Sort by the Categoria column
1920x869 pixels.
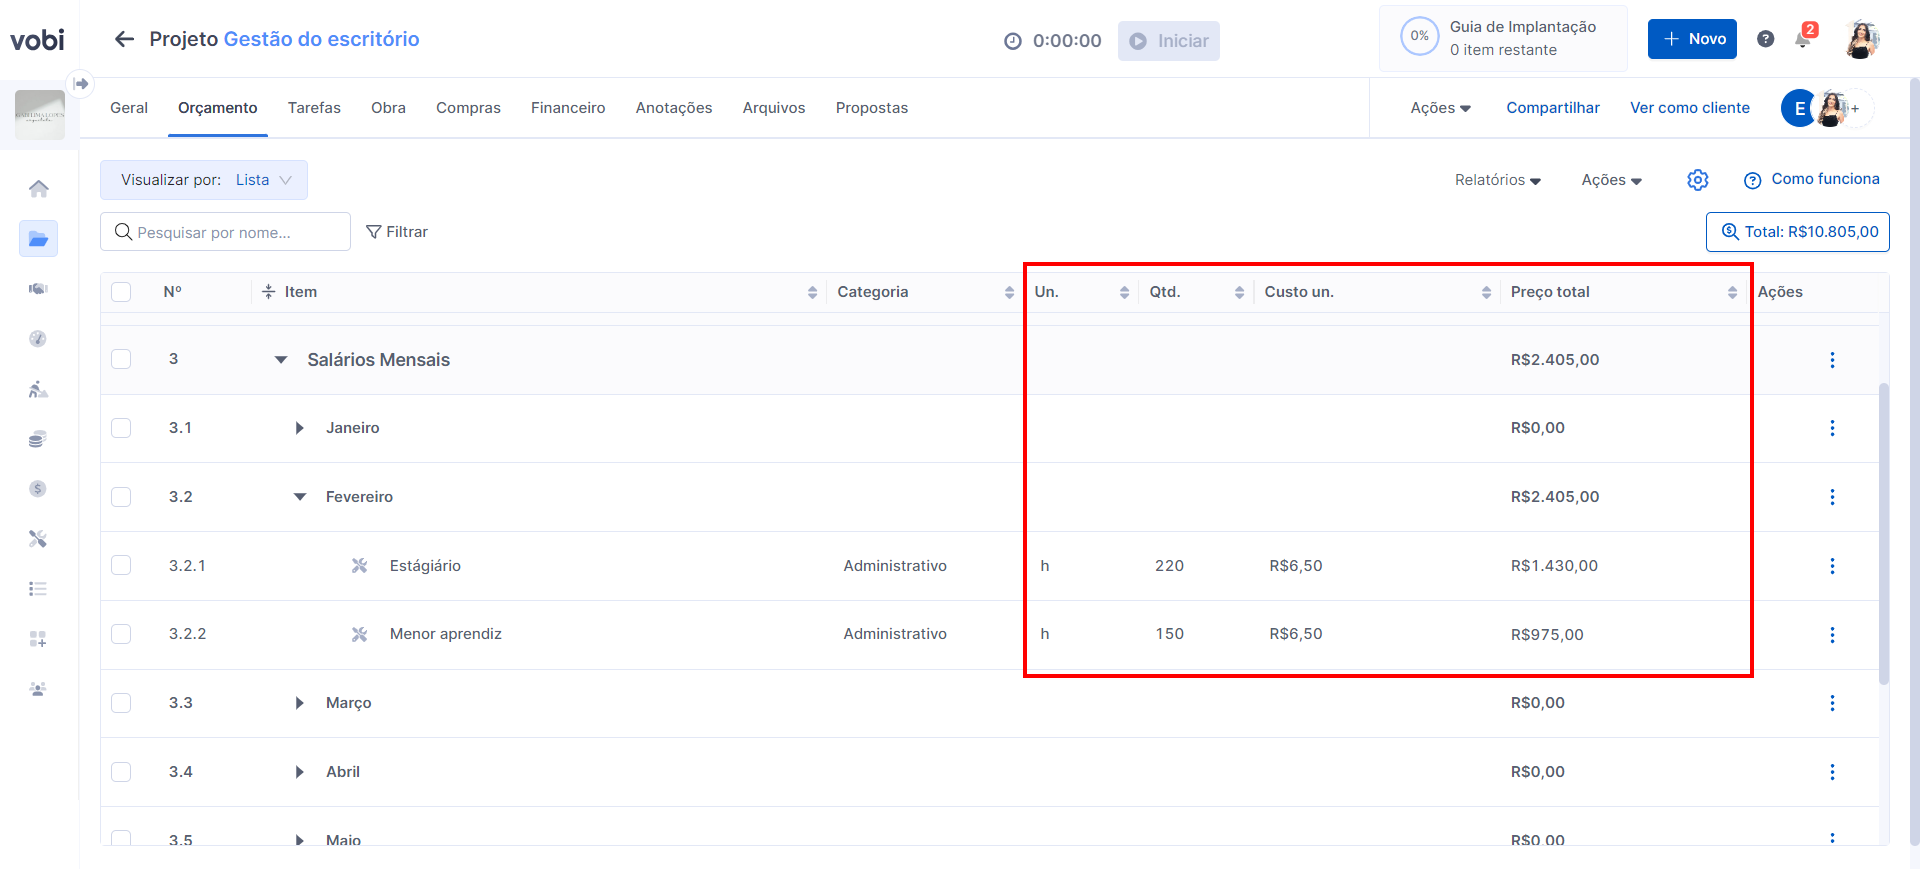[1009, 292]
